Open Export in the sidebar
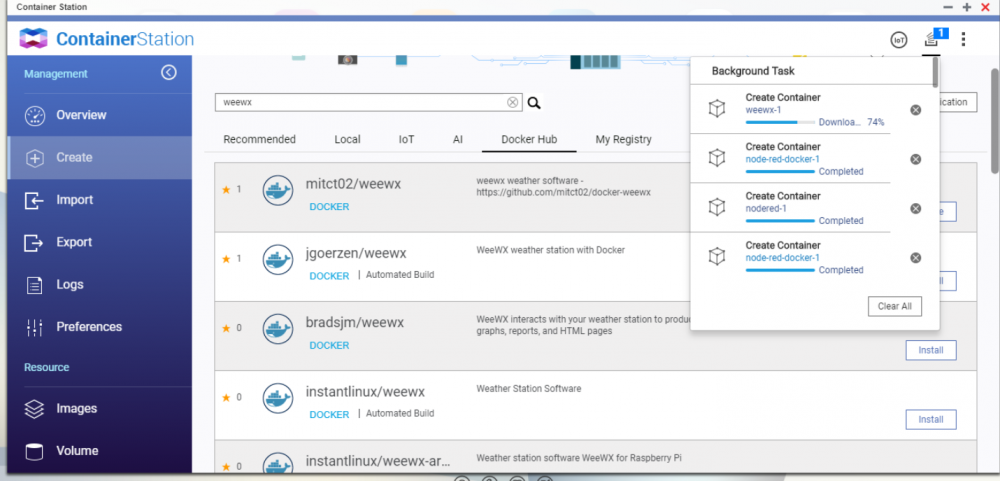 coord(99,242)
